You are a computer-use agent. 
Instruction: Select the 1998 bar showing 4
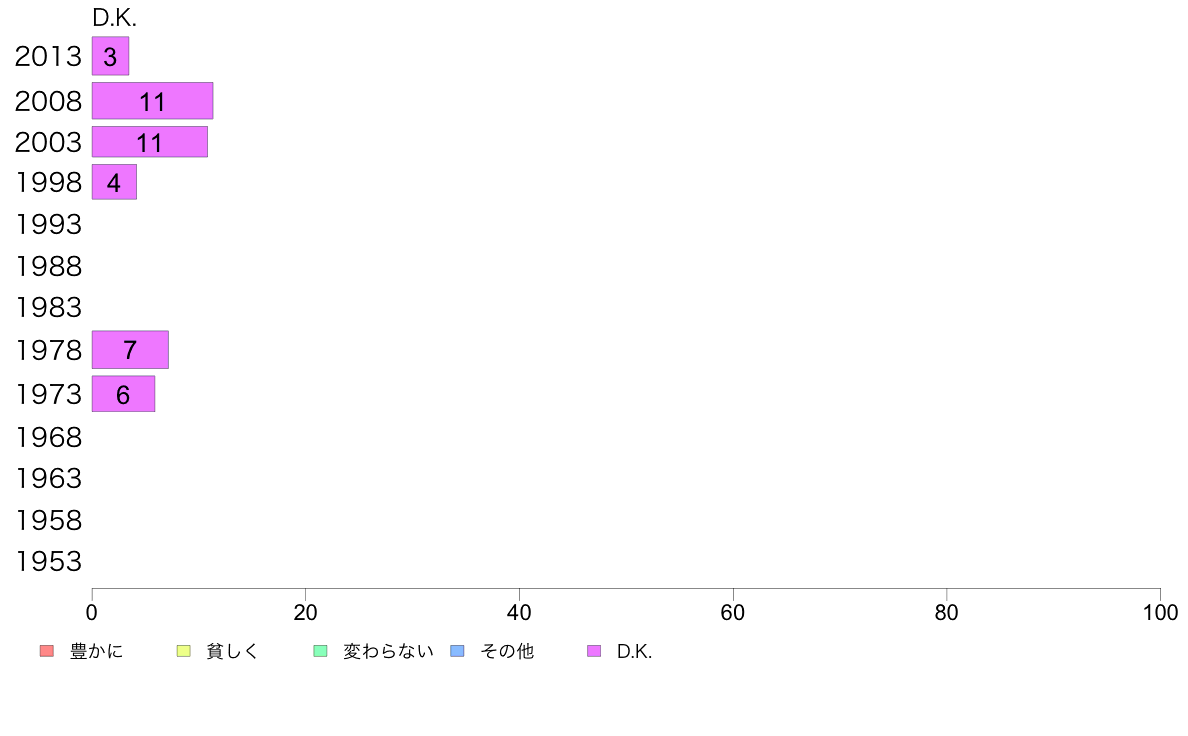pyautogui.click(x=114, y=182)
